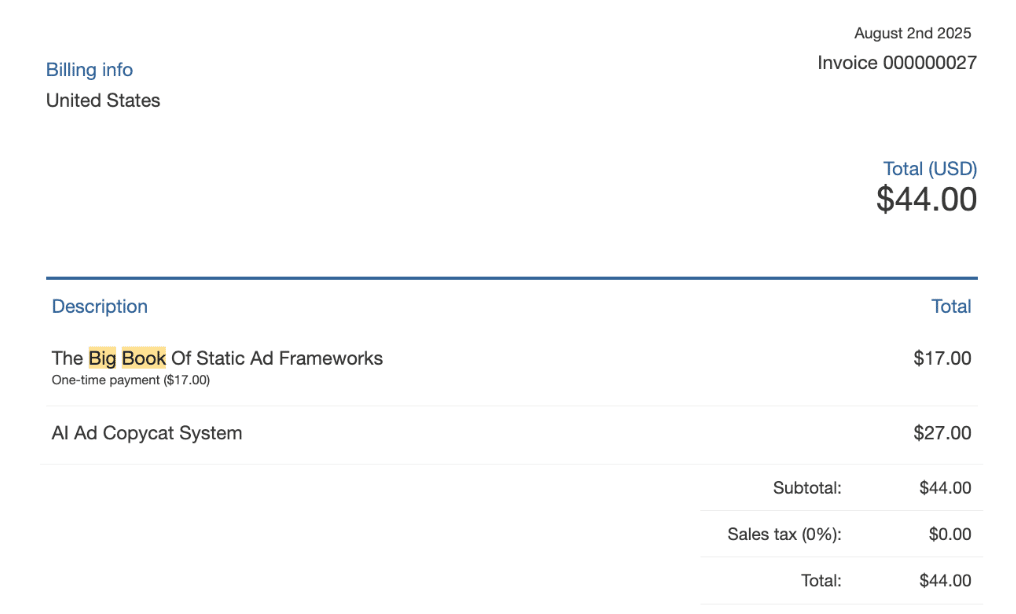Click the August 2nd 2025 date

pyautogui.click(x=912, y=34)
